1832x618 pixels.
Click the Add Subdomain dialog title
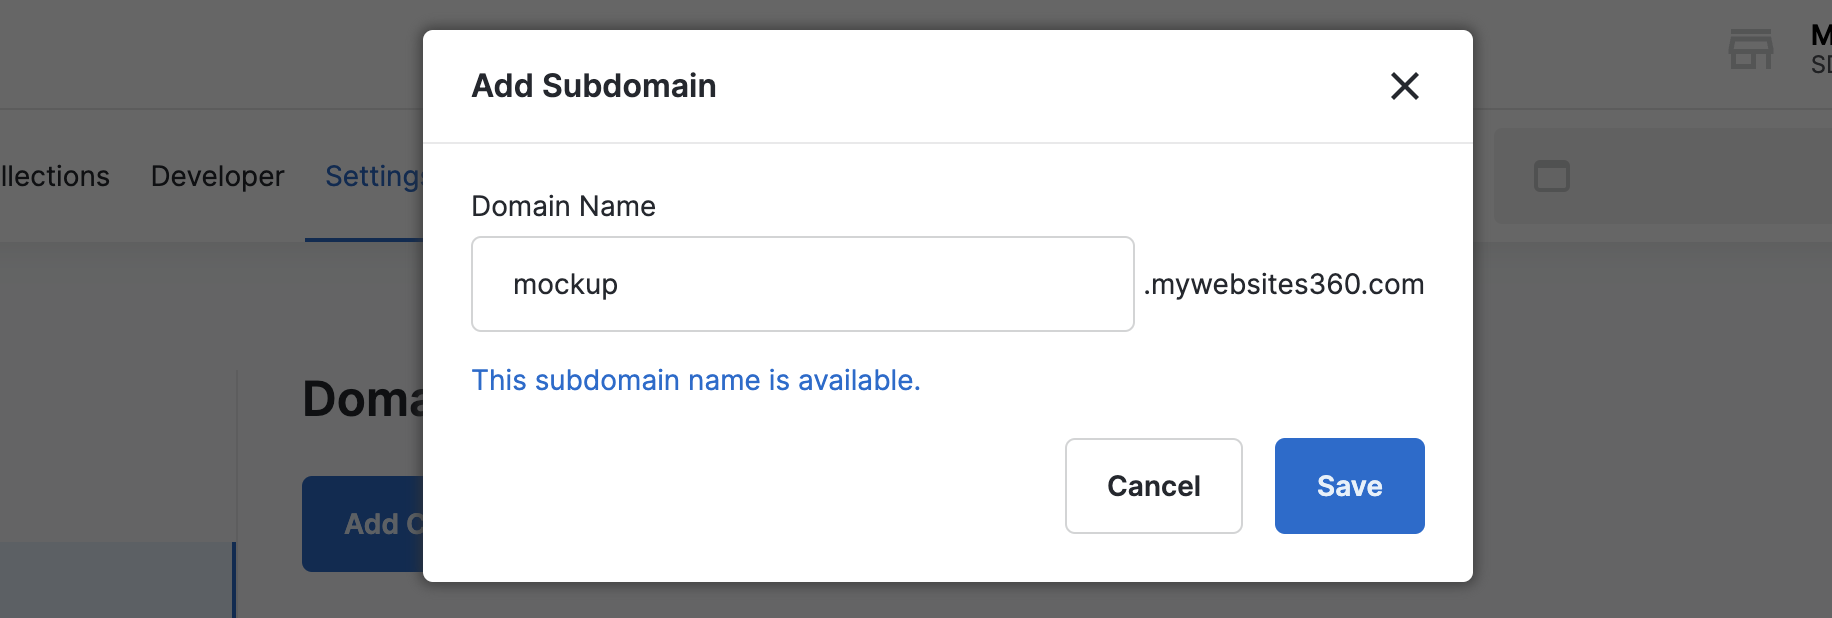(x=593, y=86)
